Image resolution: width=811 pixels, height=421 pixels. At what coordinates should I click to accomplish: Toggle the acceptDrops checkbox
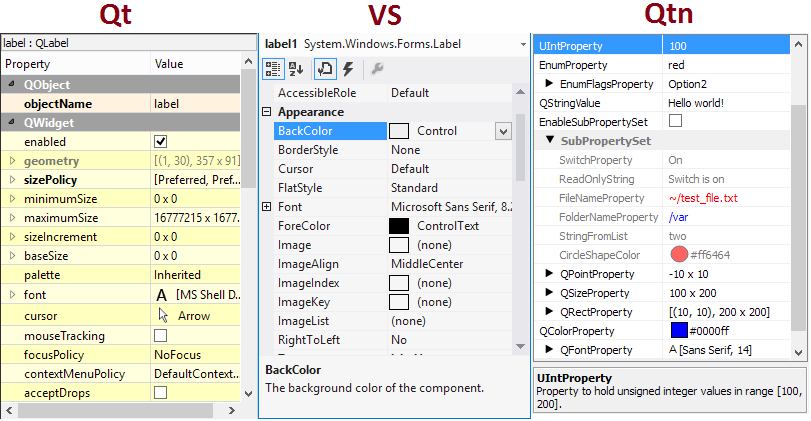[161, 393]
